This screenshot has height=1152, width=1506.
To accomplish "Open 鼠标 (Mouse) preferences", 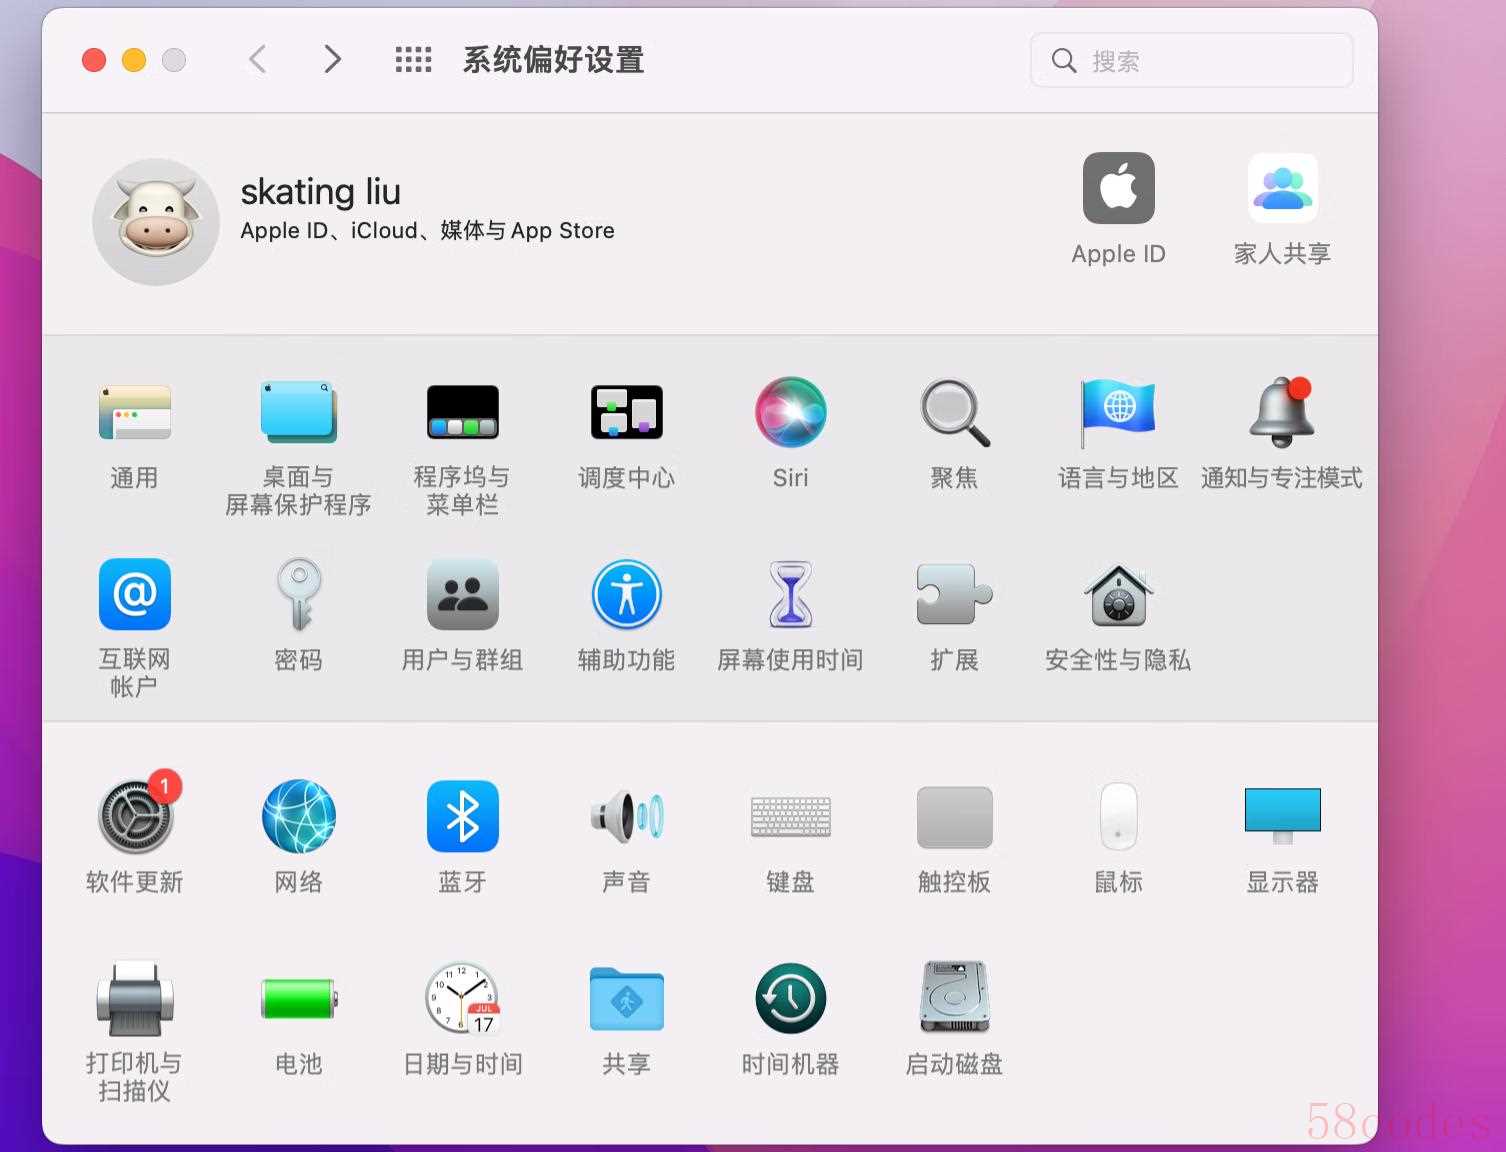I will tap(1118, 816).
